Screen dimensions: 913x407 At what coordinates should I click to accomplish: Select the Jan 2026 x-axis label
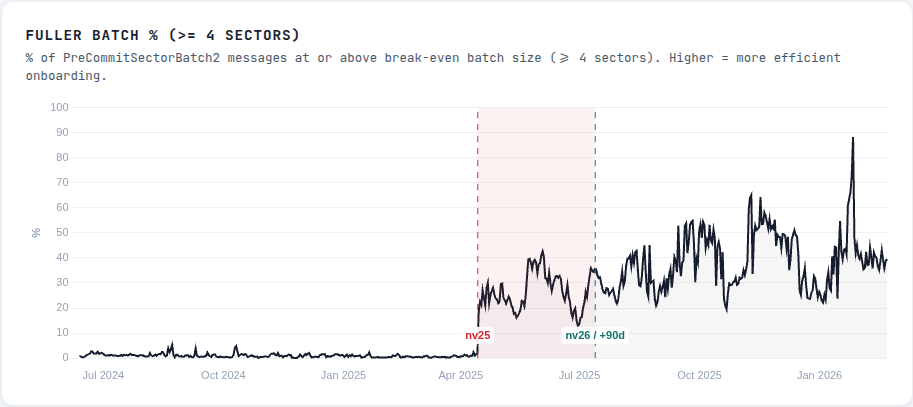[x=819, y=376]
